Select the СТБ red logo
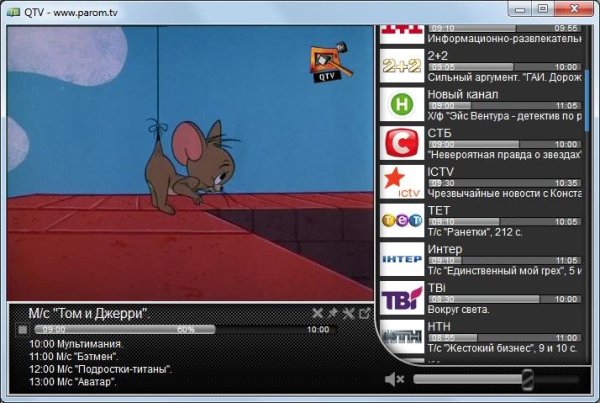The width and height of the screenshot is (600, 403). pos(402,143)
